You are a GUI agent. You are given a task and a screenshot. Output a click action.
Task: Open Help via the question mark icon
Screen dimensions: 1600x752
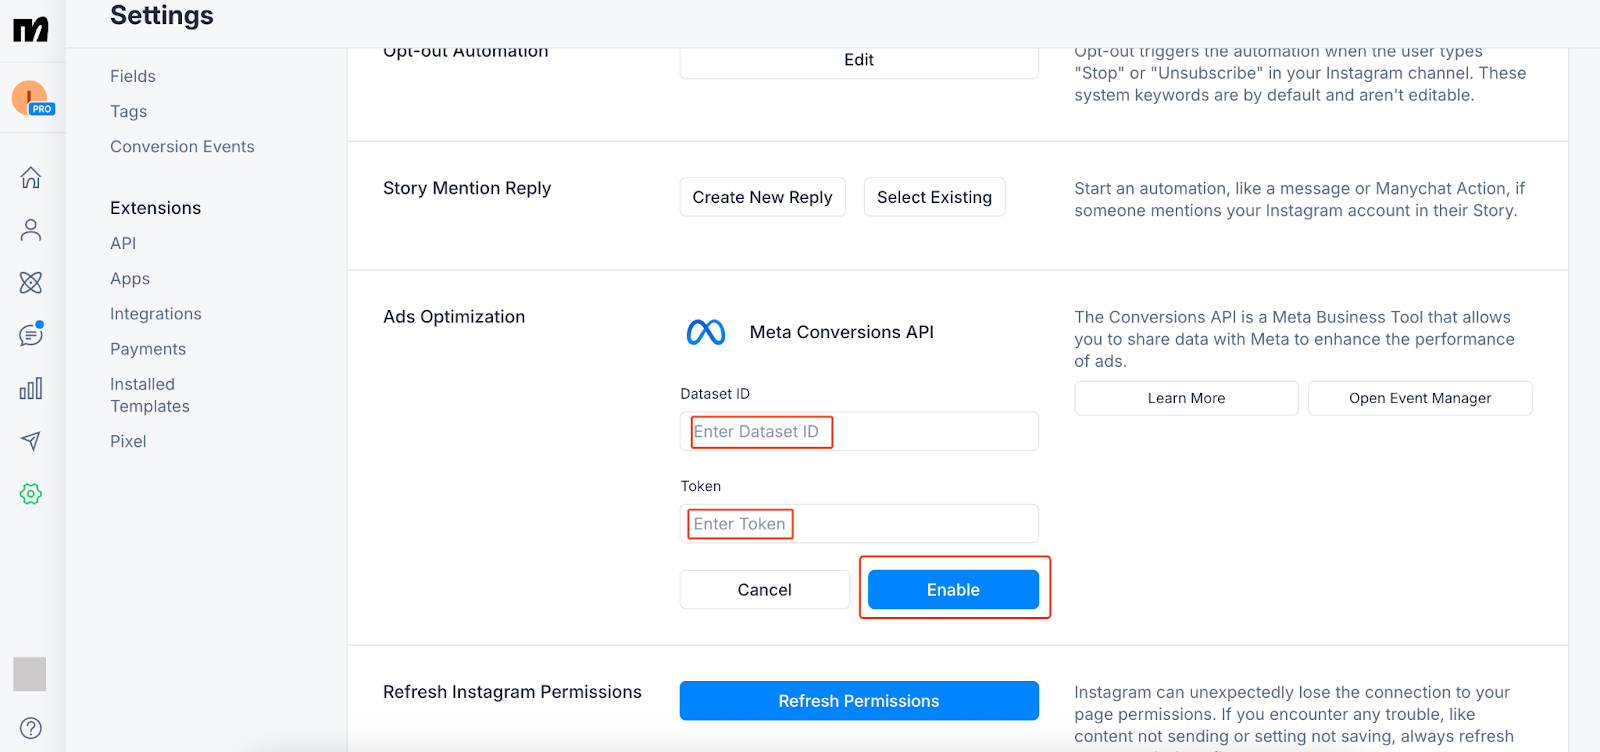coord(30,728)
